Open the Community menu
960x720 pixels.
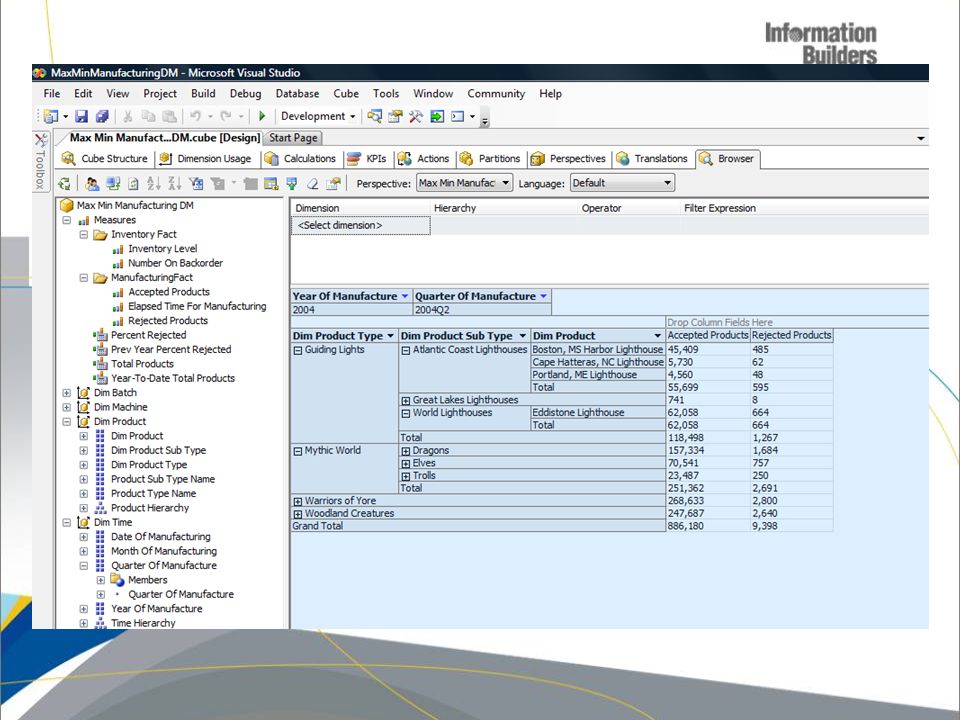(496, 94)
